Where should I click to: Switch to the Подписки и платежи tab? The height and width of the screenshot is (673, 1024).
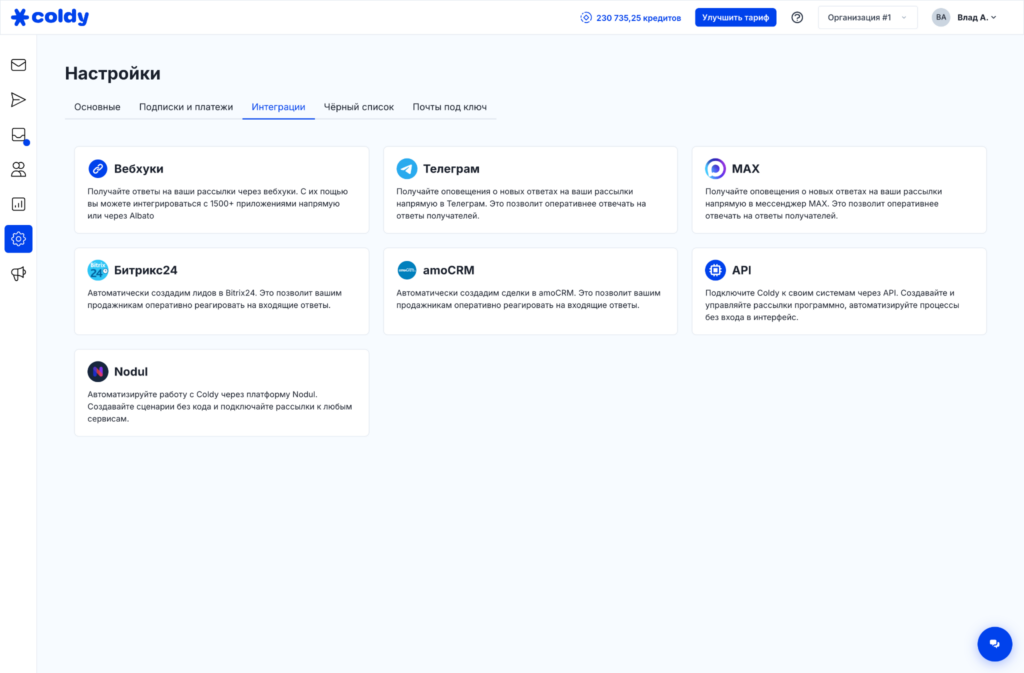point(186,107)
